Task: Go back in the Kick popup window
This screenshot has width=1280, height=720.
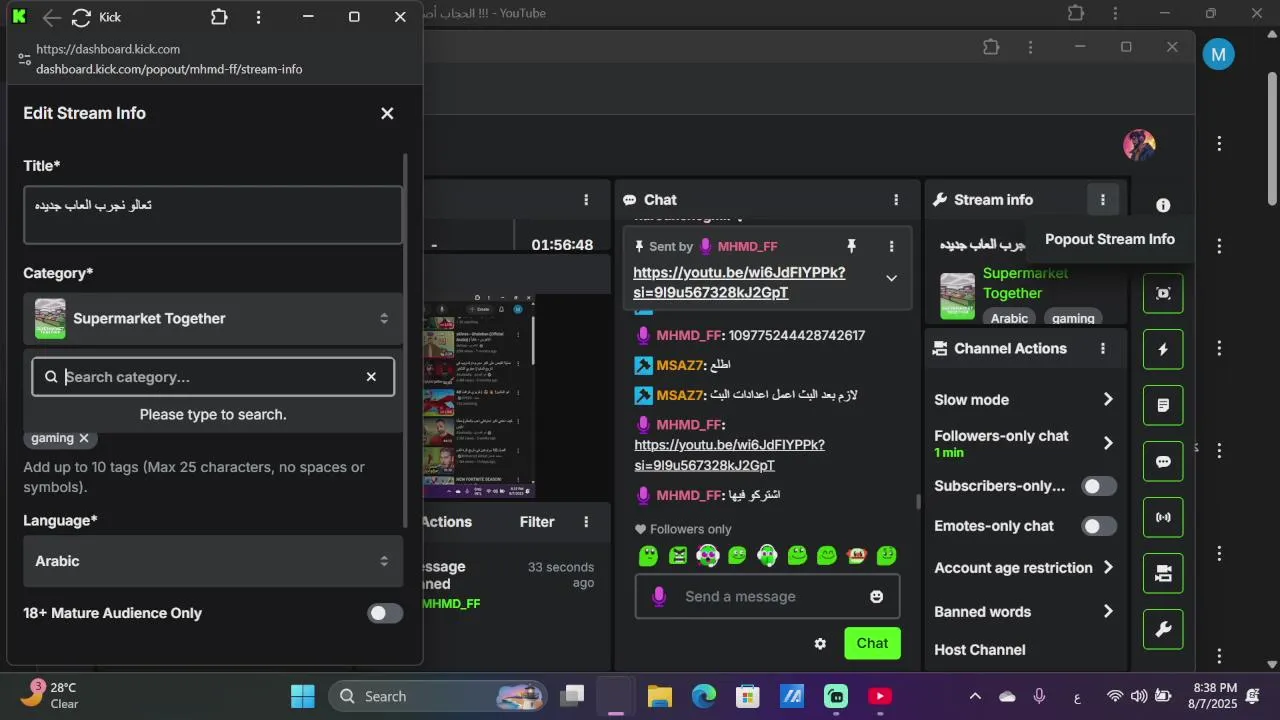Action: [x=52, y=18]
